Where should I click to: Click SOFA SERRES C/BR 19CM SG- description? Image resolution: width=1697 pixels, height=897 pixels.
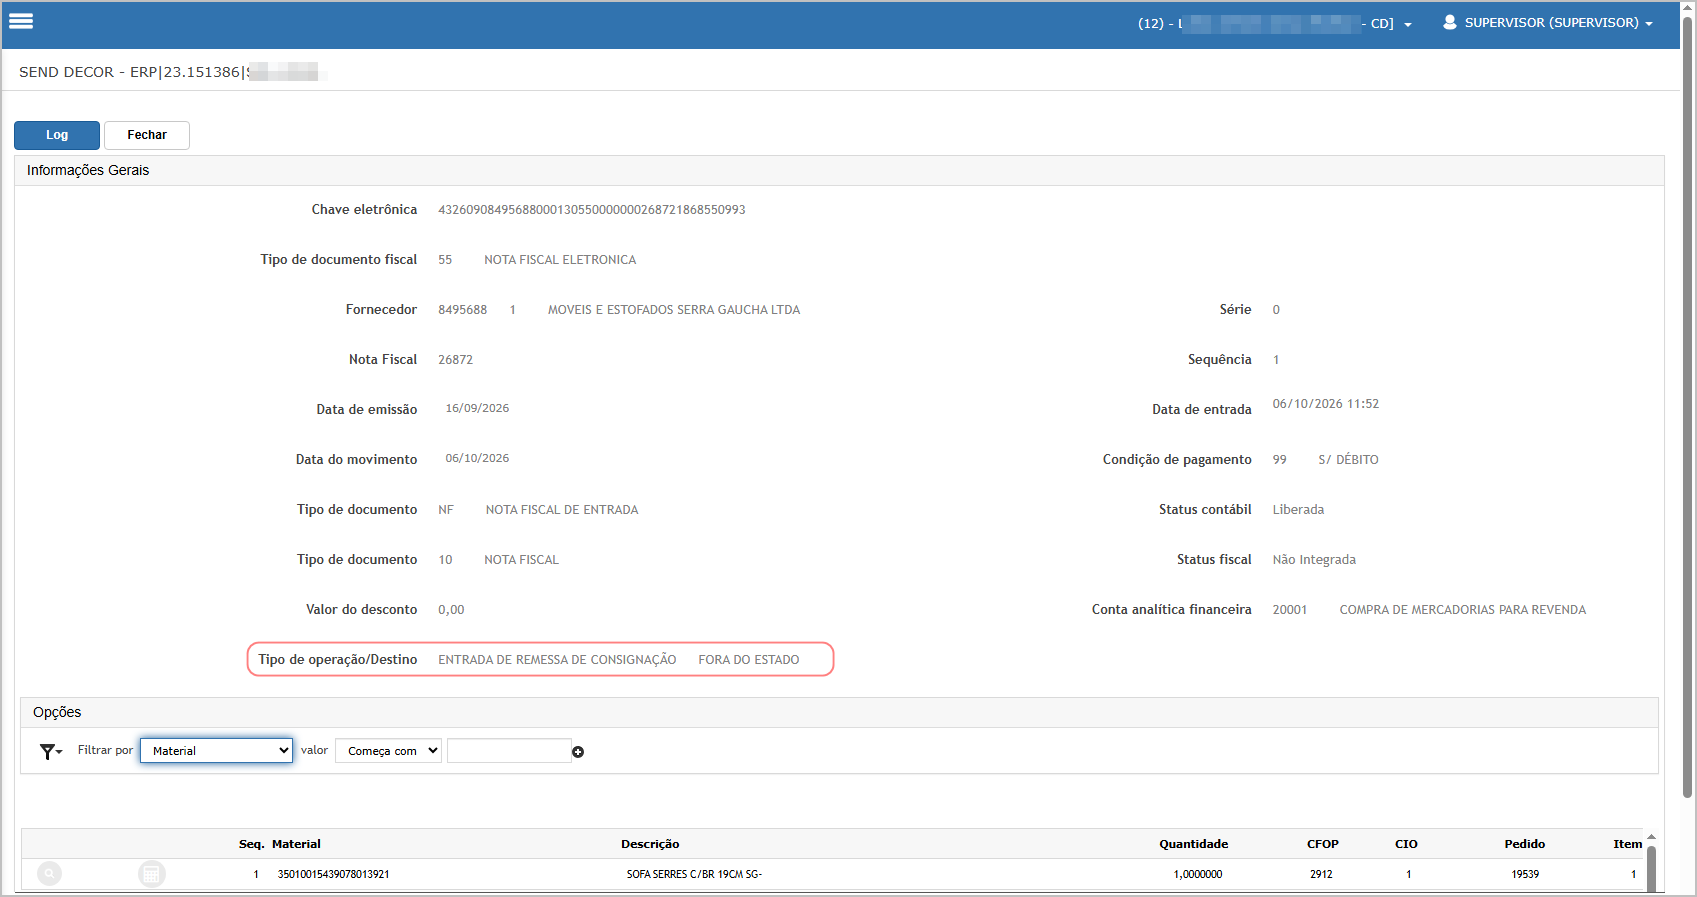(694, 874)
